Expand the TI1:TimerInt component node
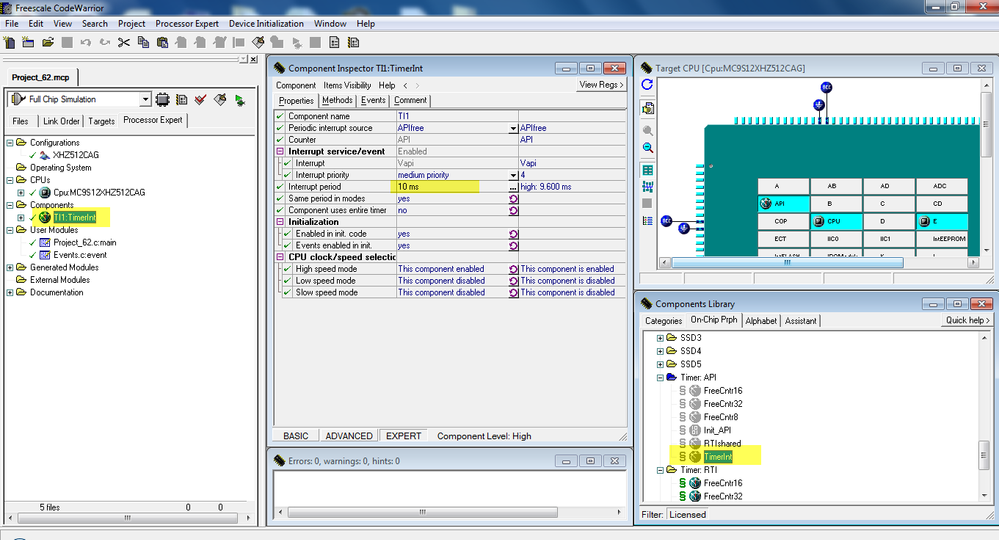 (21, 218)
